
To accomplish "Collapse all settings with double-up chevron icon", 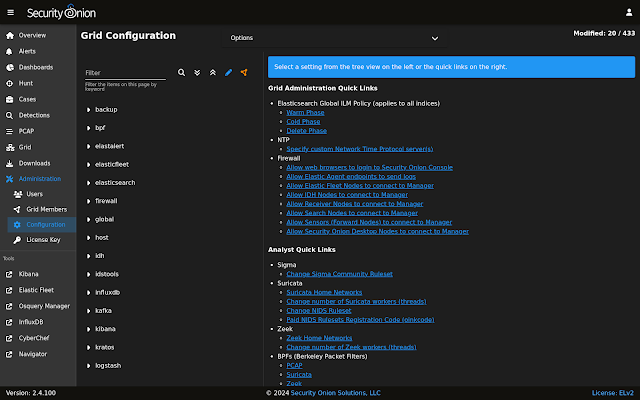I will [212, 73].
